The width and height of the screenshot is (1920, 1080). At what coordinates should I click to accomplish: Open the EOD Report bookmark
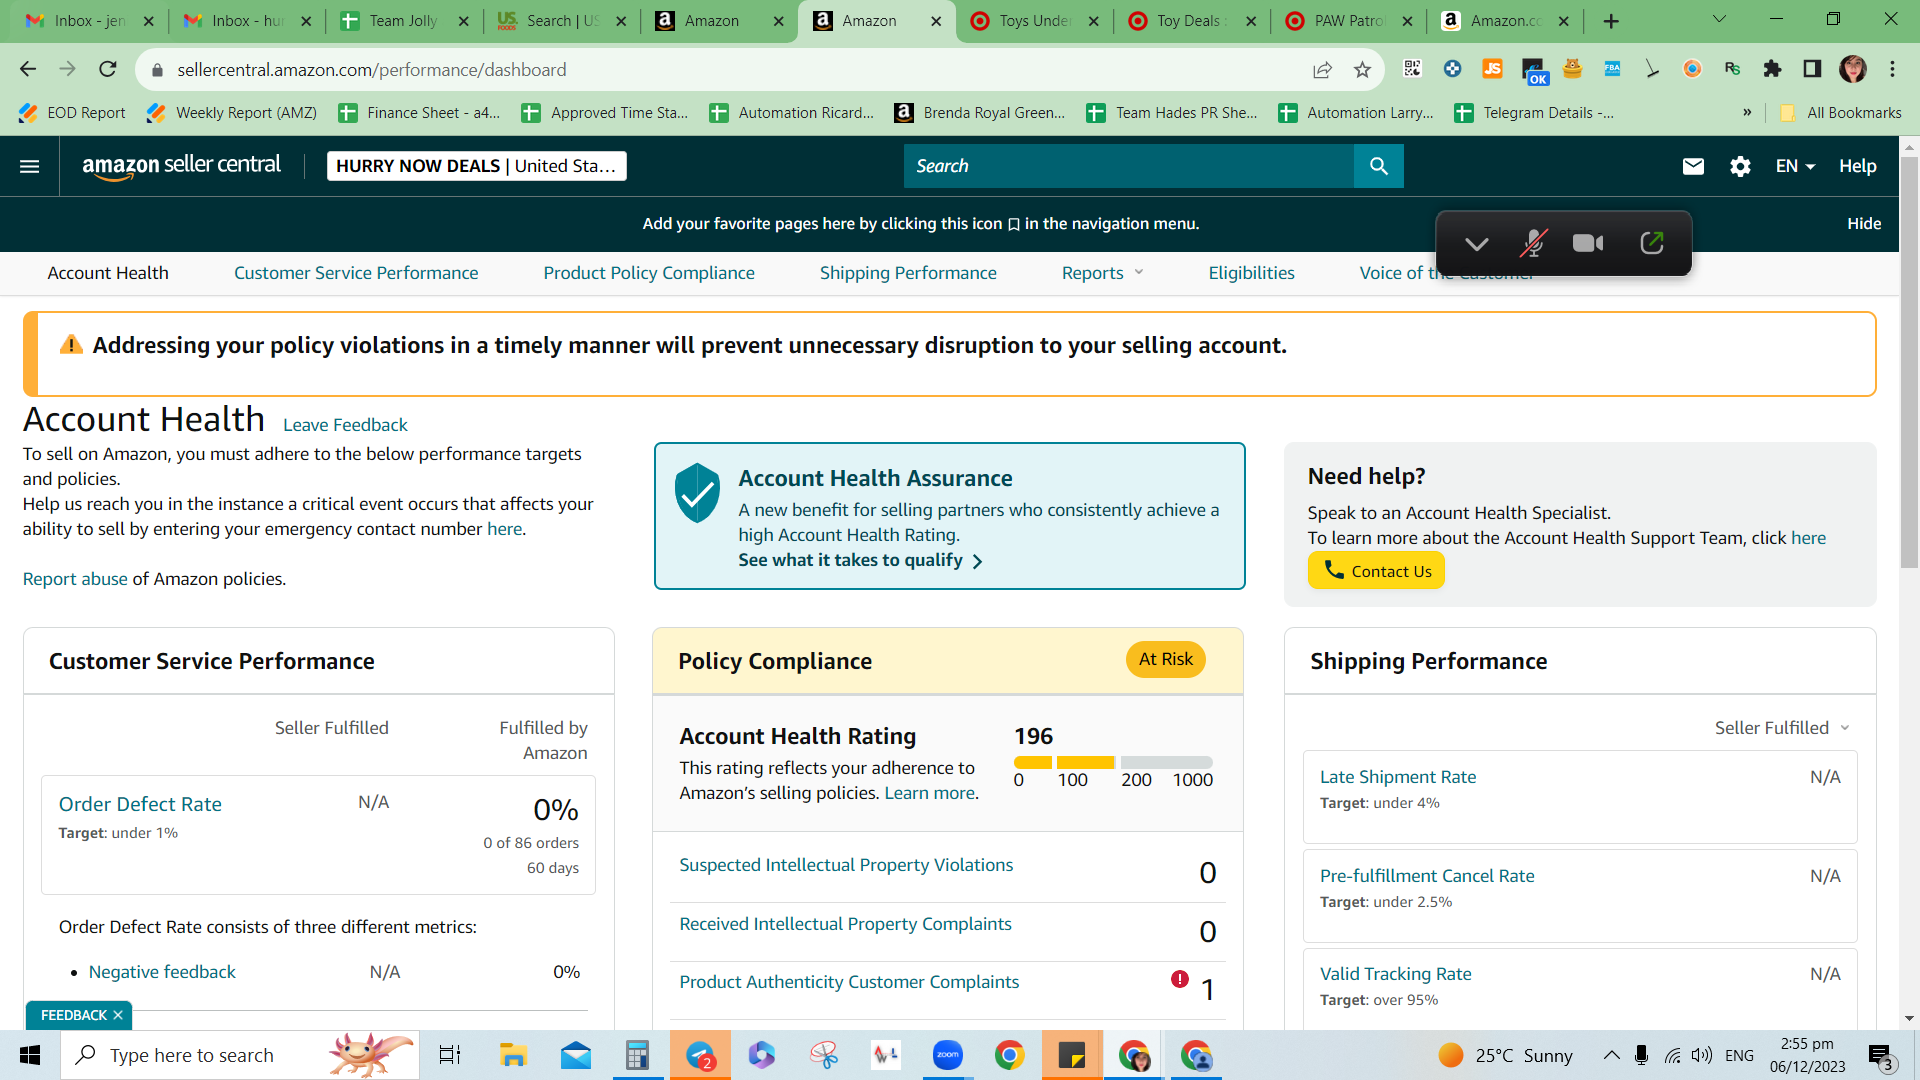tap(72, 113)
